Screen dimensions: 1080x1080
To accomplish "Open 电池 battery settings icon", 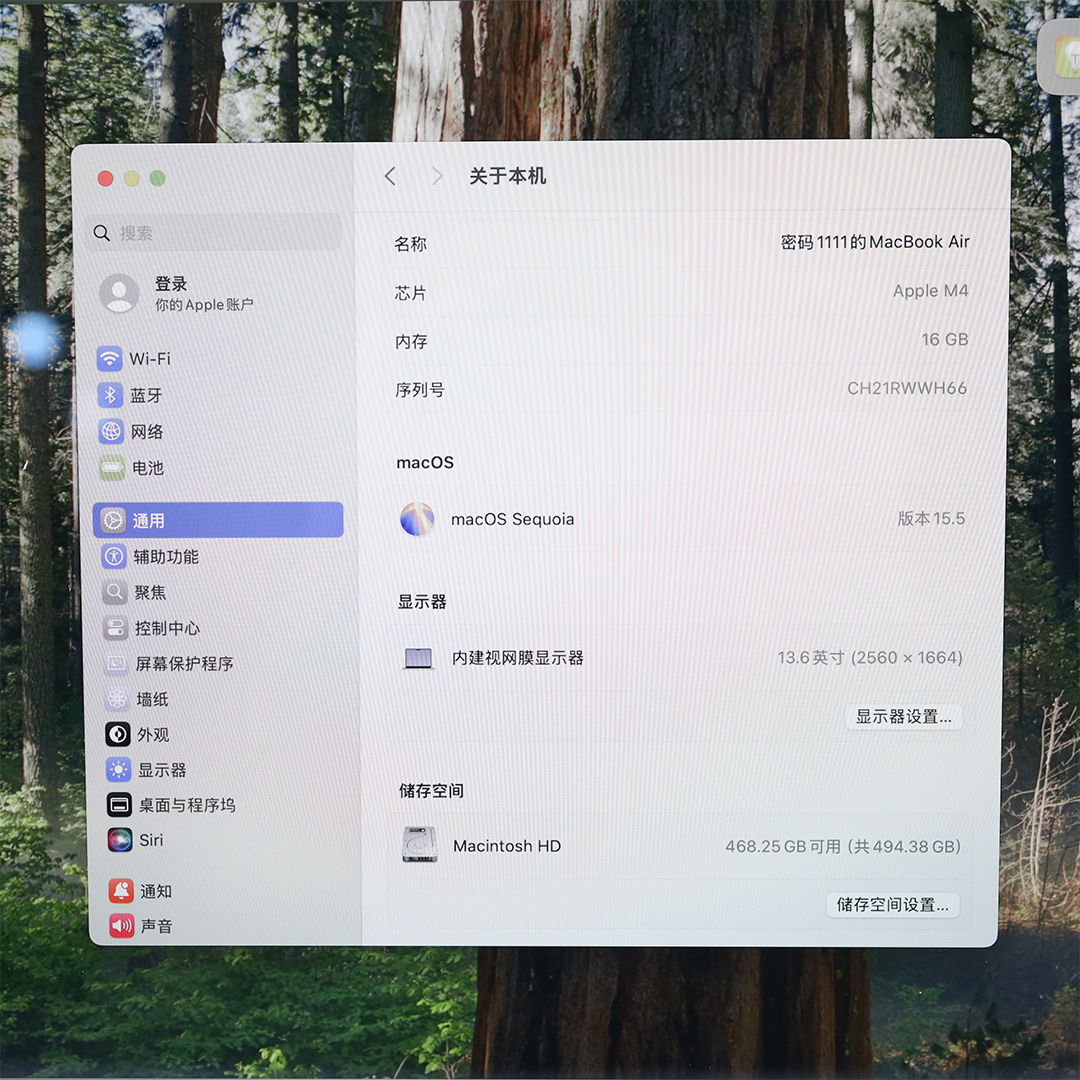I will (x=112, y=468).
